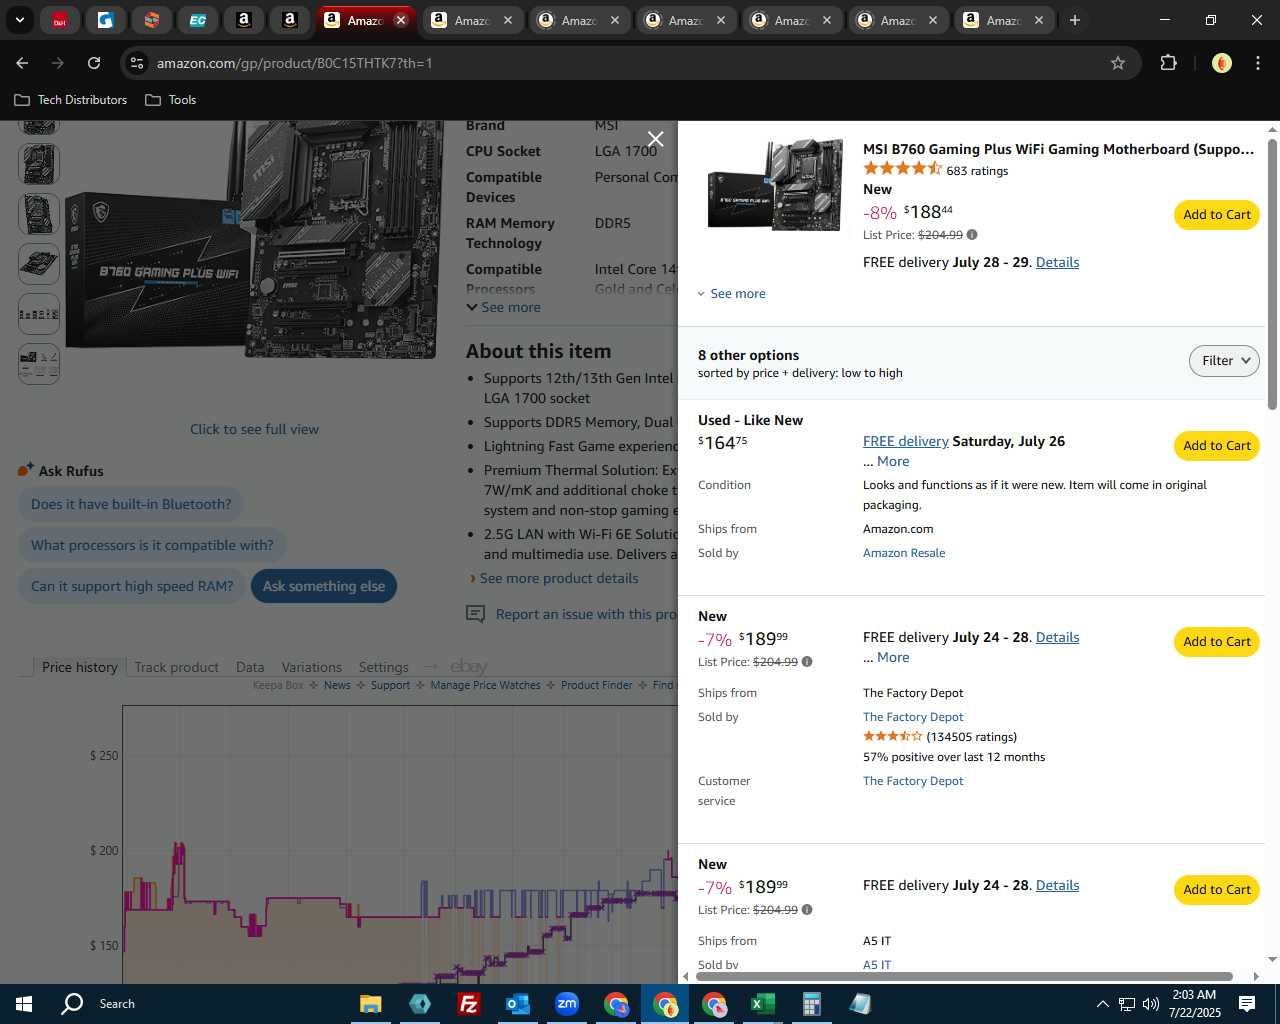
Task: Open the Tools bookmark folder
Action: tap(171, 100)
